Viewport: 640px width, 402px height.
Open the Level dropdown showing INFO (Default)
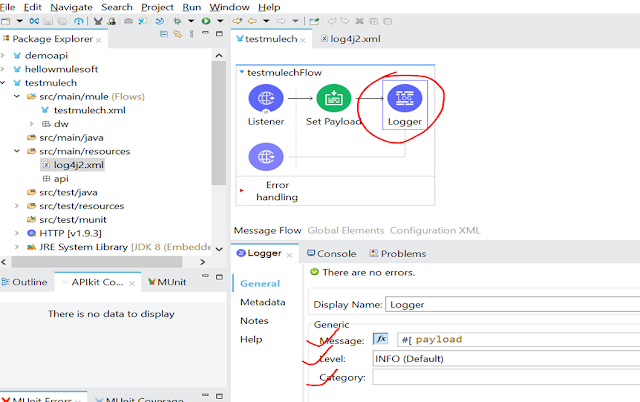pyautogui.click(x=506, y=358)
